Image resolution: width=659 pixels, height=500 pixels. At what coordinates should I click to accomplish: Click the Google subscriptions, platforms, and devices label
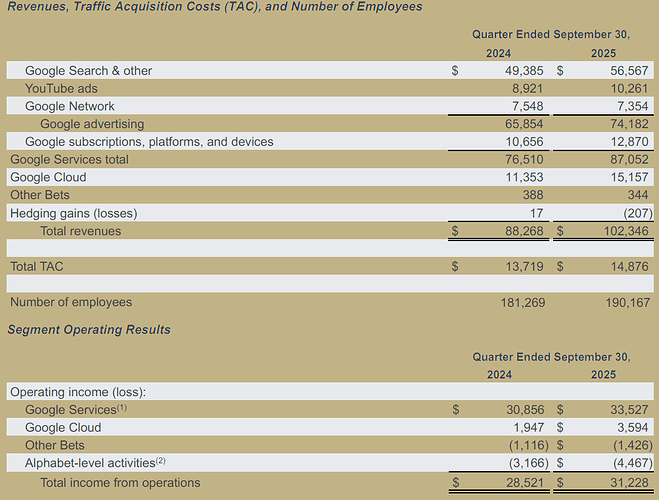[149, 142]
